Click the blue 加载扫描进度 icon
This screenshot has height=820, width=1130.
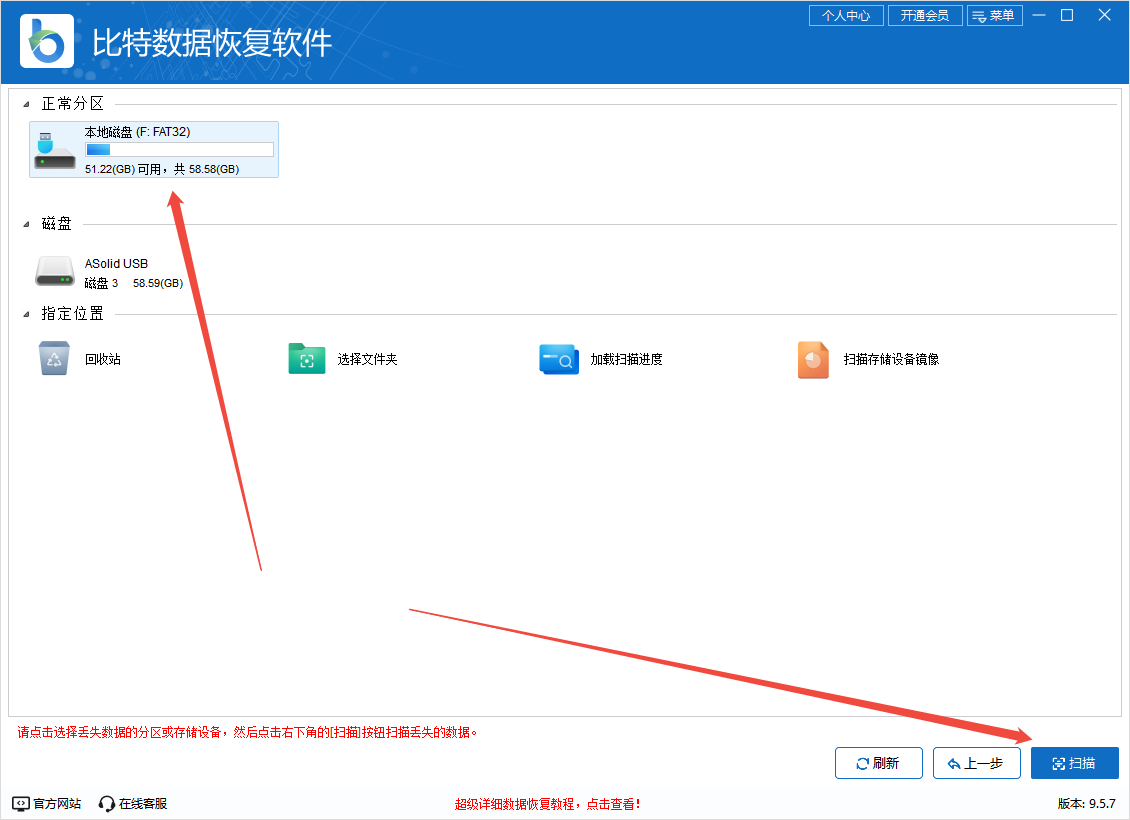(559, 359)
